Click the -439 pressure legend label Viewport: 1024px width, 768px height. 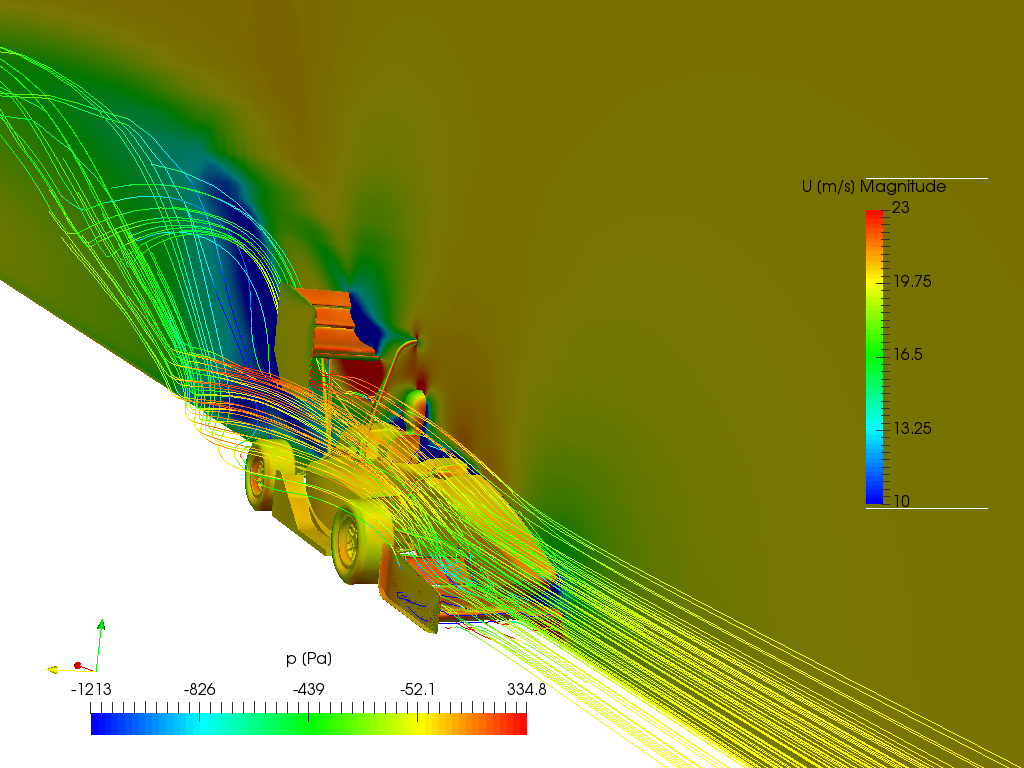(x=308, y=690)
